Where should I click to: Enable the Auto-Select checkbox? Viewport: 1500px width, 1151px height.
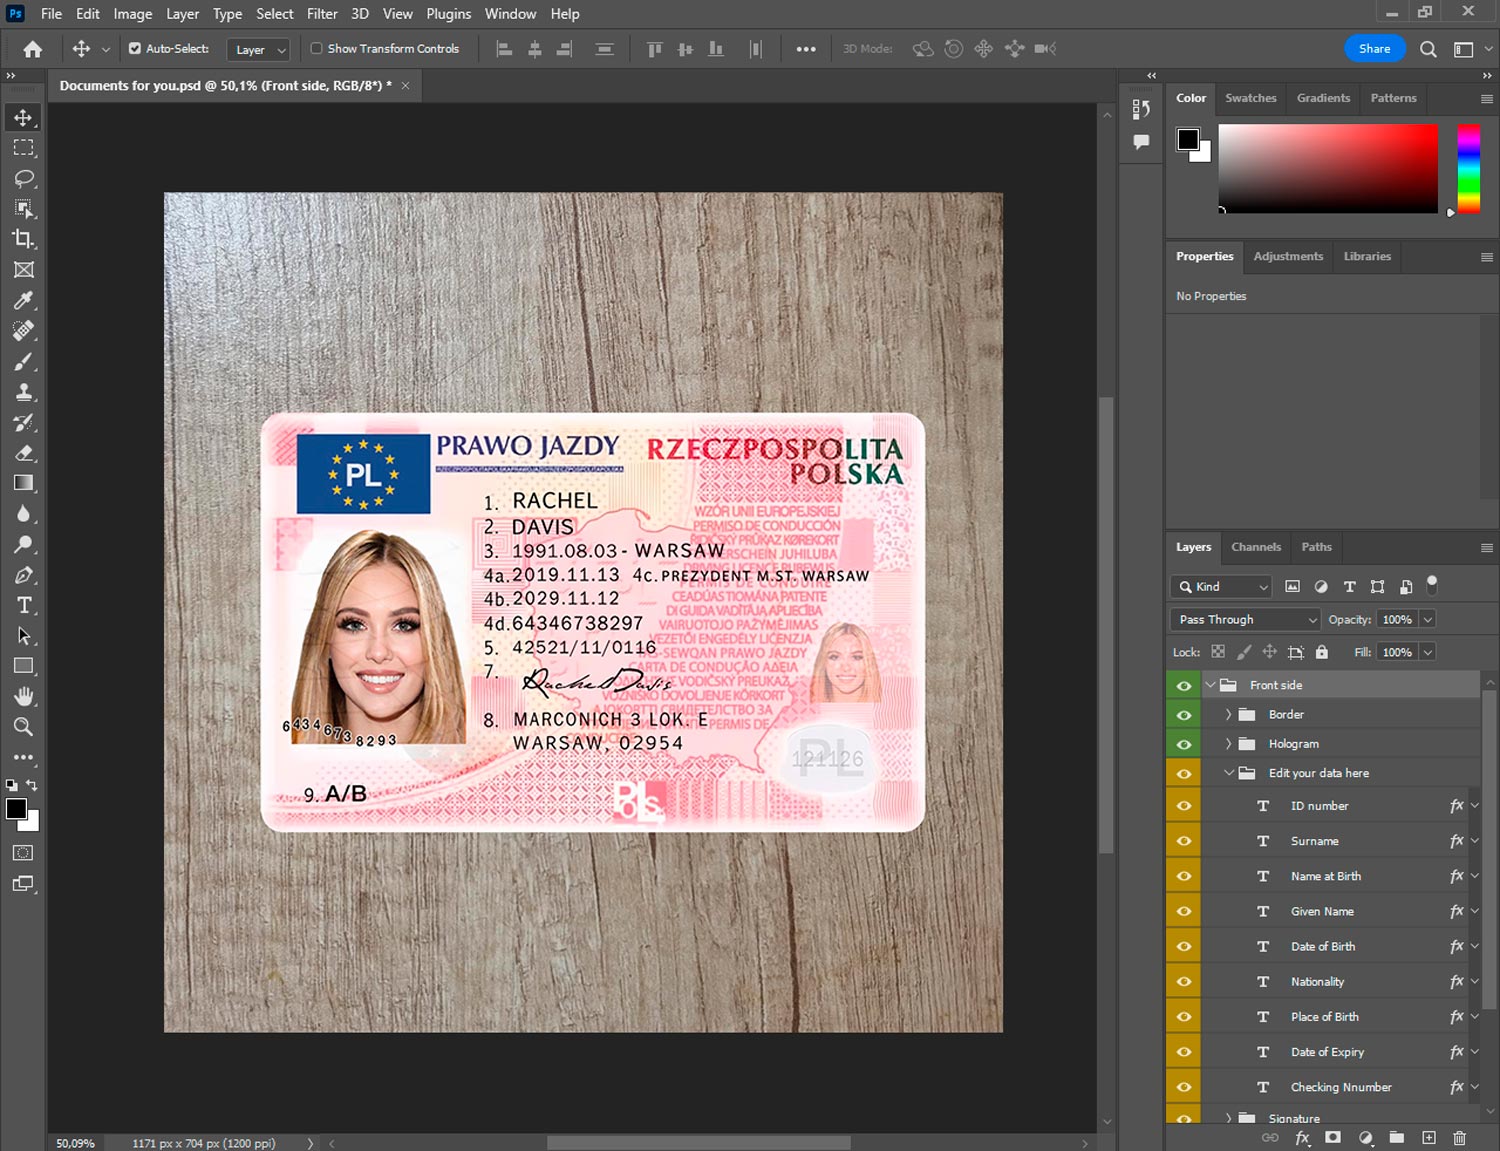pos(135,48)
